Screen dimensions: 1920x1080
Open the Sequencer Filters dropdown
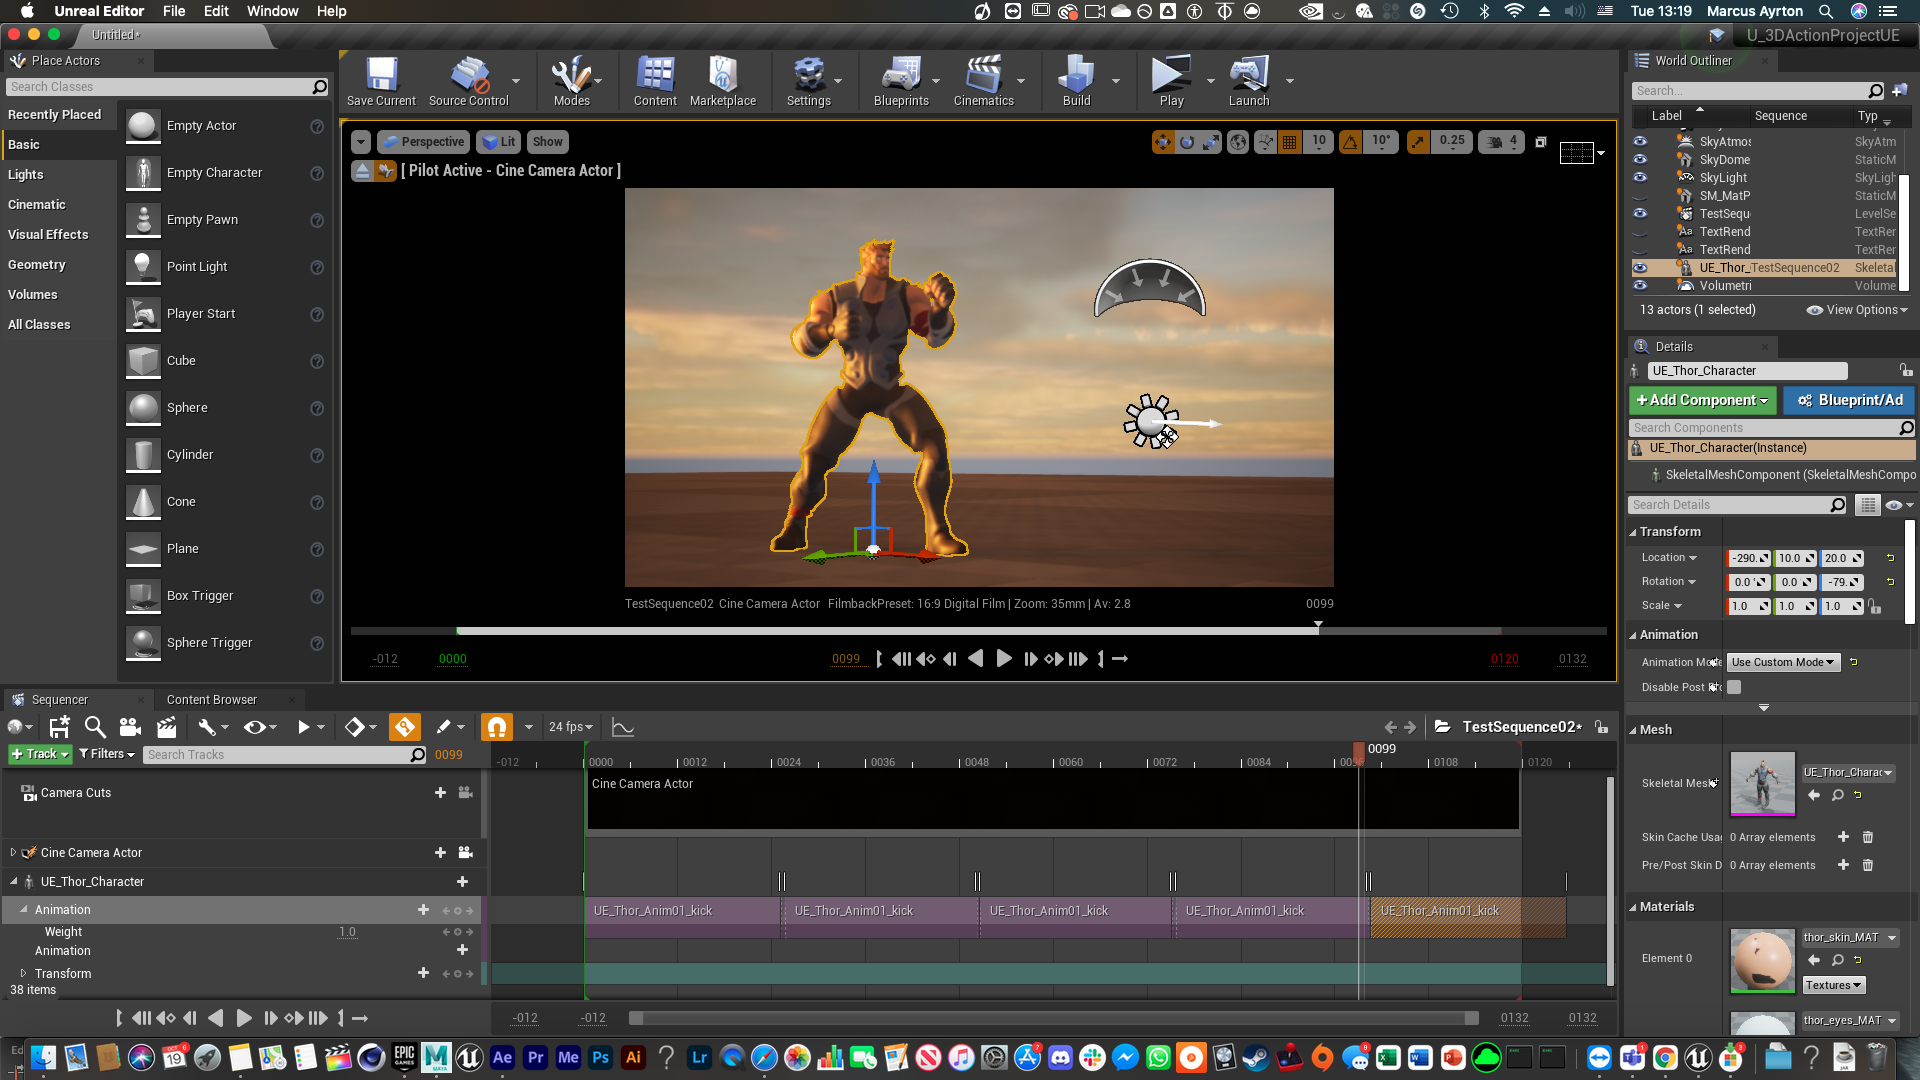pos(106,754)
